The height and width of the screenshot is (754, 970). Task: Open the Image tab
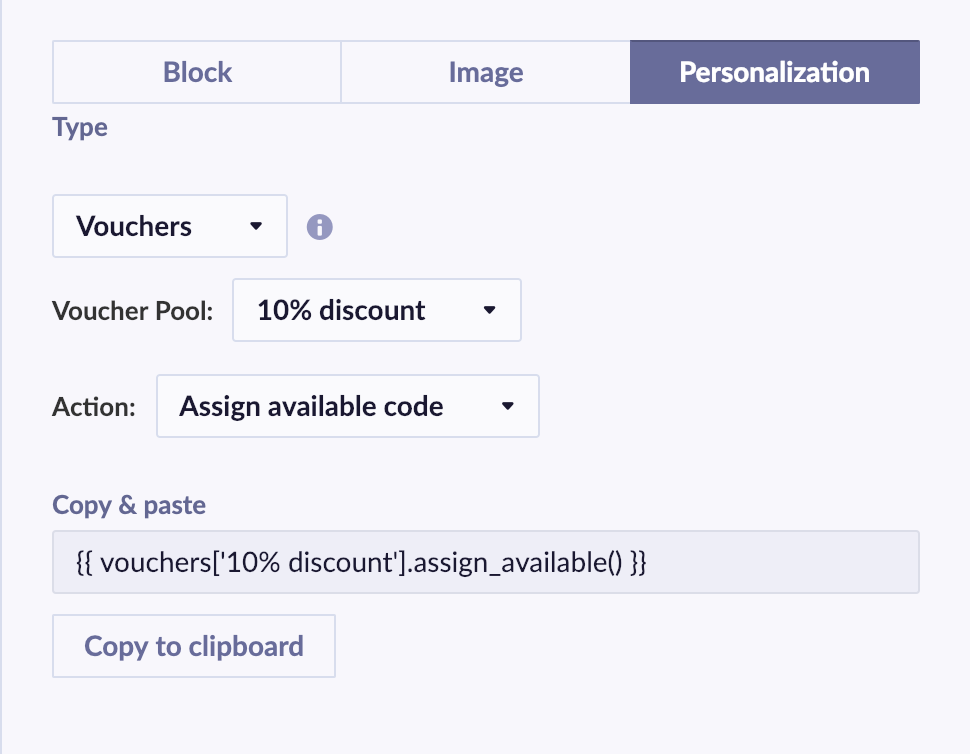(486, 72)
